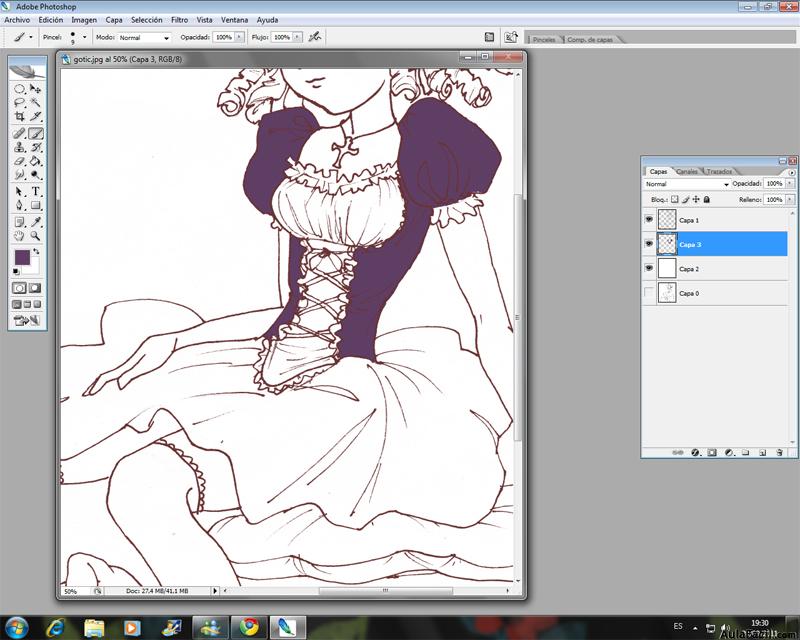
Task: Open the Layers panel options menu
Action: (x=792, y=173)
